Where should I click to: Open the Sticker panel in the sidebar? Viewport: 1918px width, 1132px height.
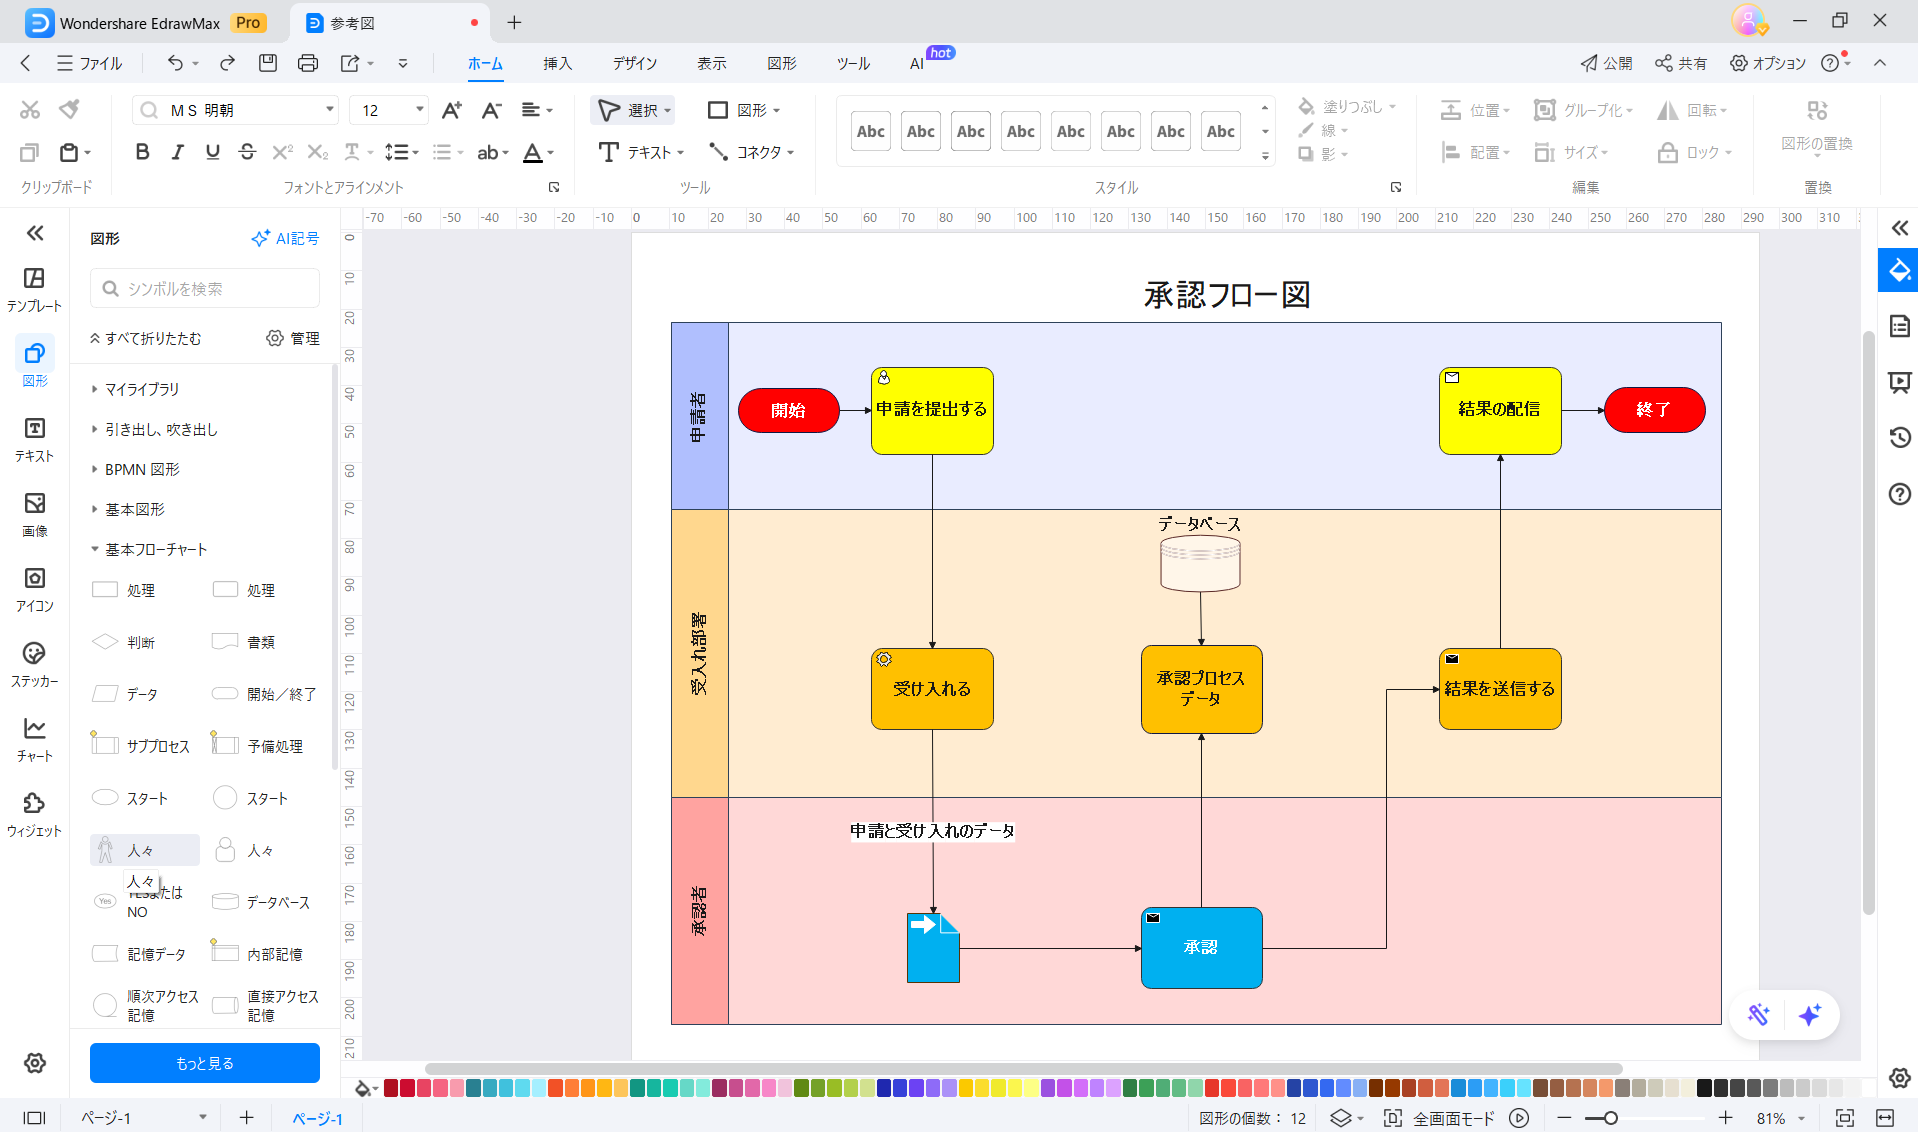click(34, 664)
